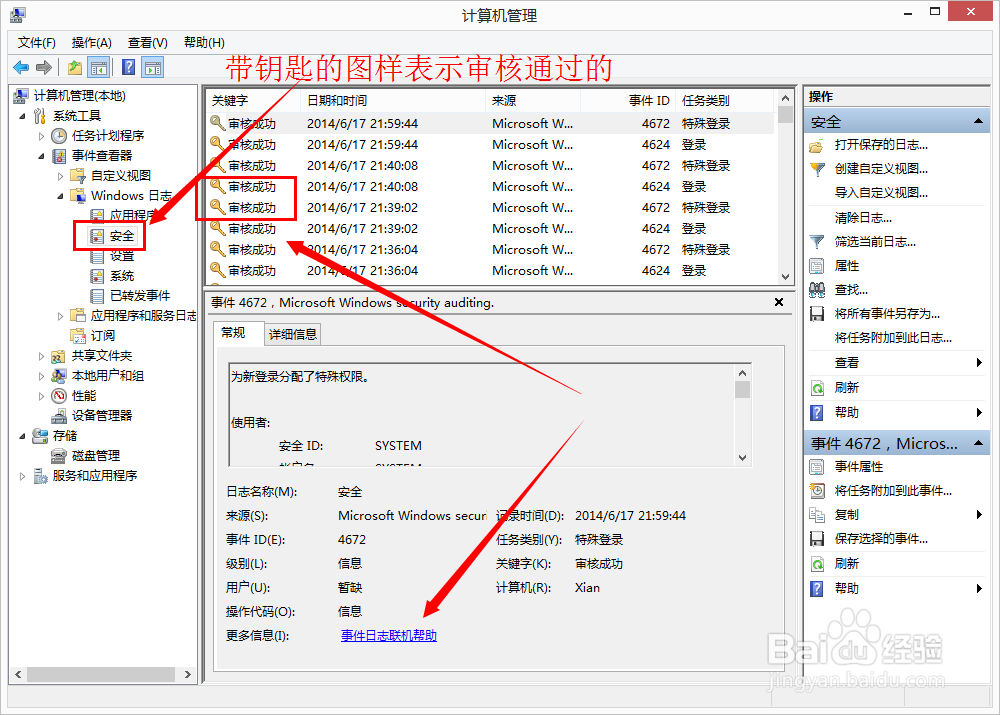Click 导入自定义视图... action

[881, 193]
